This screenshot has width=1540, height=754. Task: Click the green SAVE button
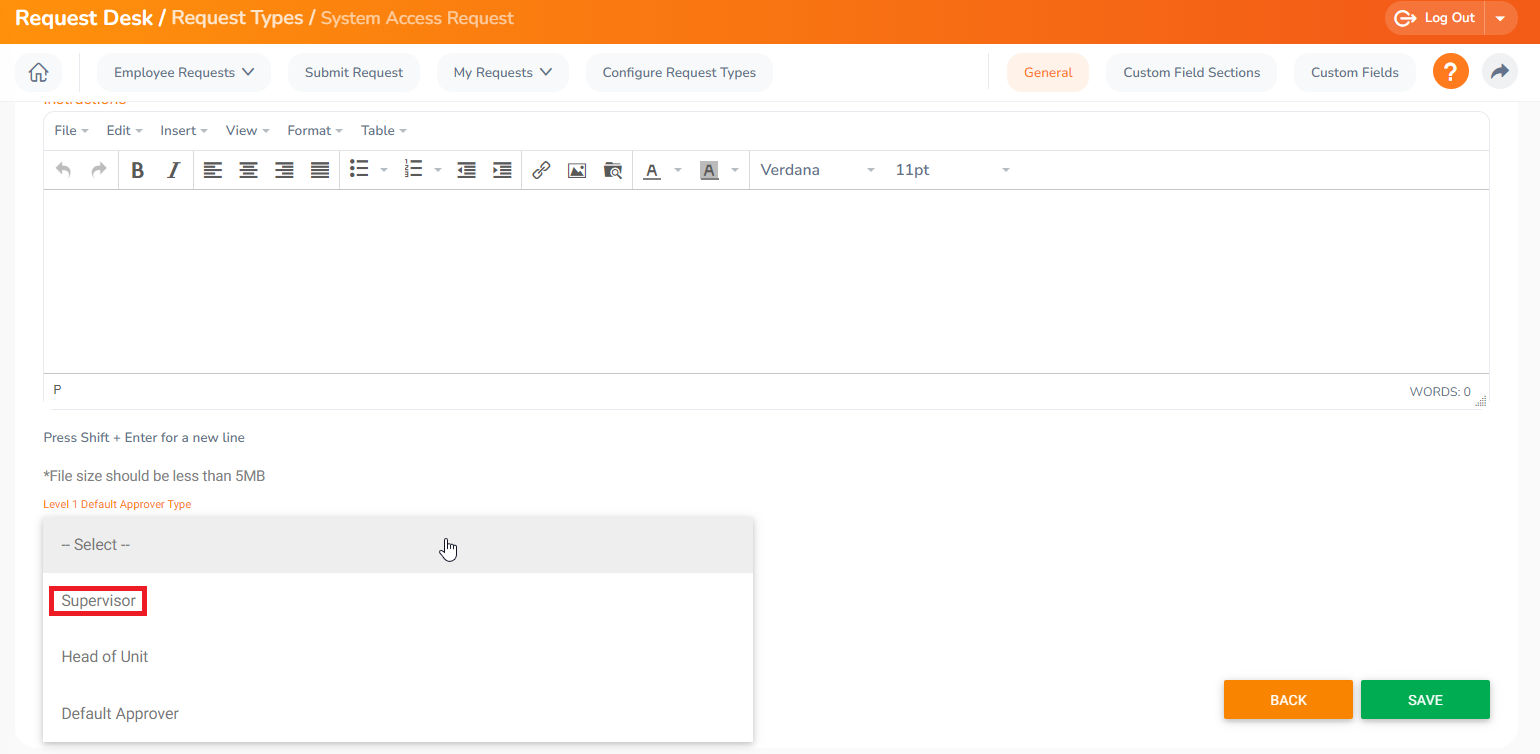[1424, 700]
